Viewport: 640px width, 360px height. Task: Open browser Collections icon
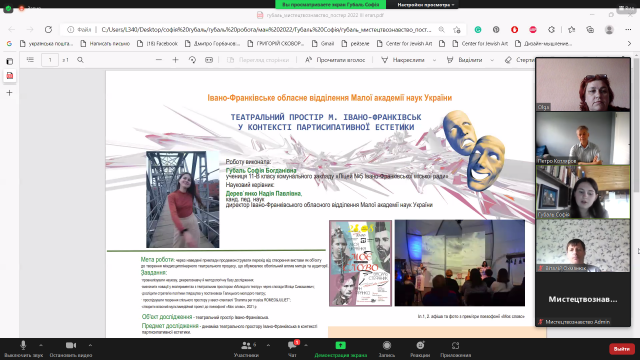tap(590, 29)
